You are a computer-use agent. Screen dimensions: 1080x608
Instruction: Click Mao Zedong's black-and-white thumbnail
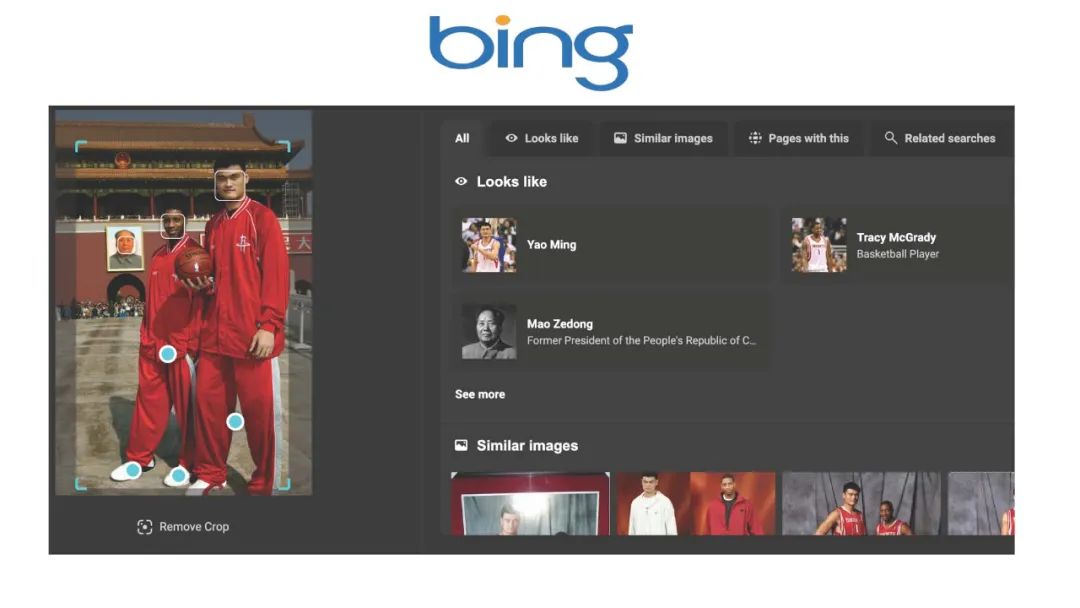(x=489, y=332)
